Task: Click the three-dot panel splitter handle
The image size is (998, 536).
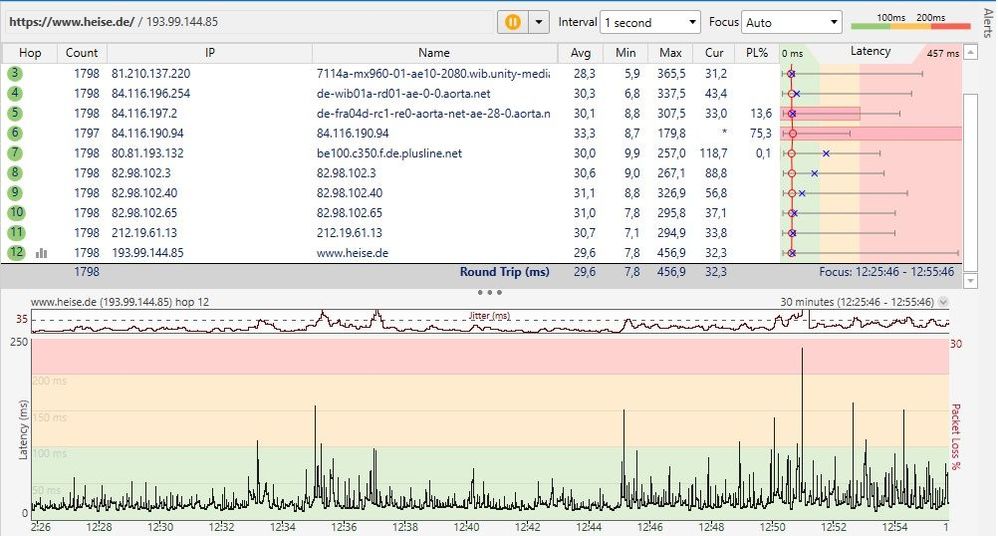Action: coord(489,292)
